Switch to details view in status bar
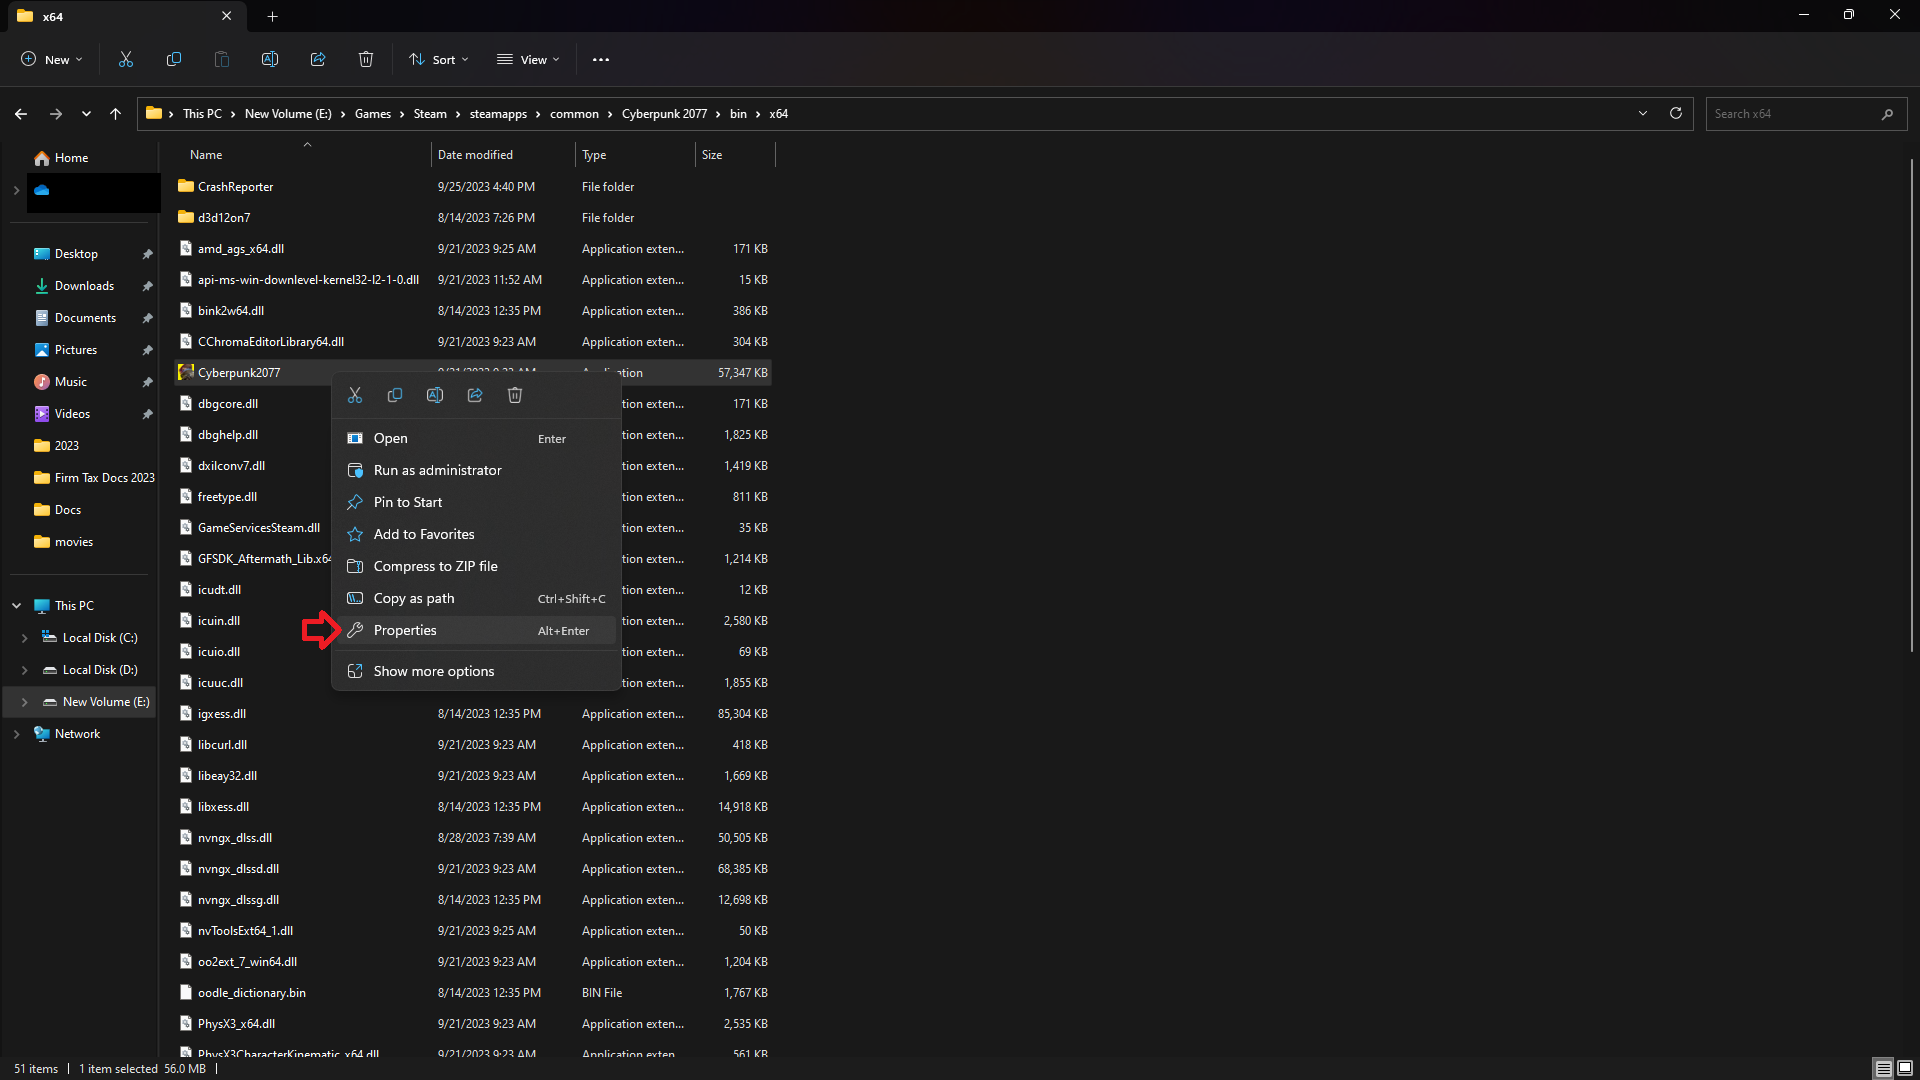The width and height of the screenshot is (1920, 1080). [x=1883, y=1068]
